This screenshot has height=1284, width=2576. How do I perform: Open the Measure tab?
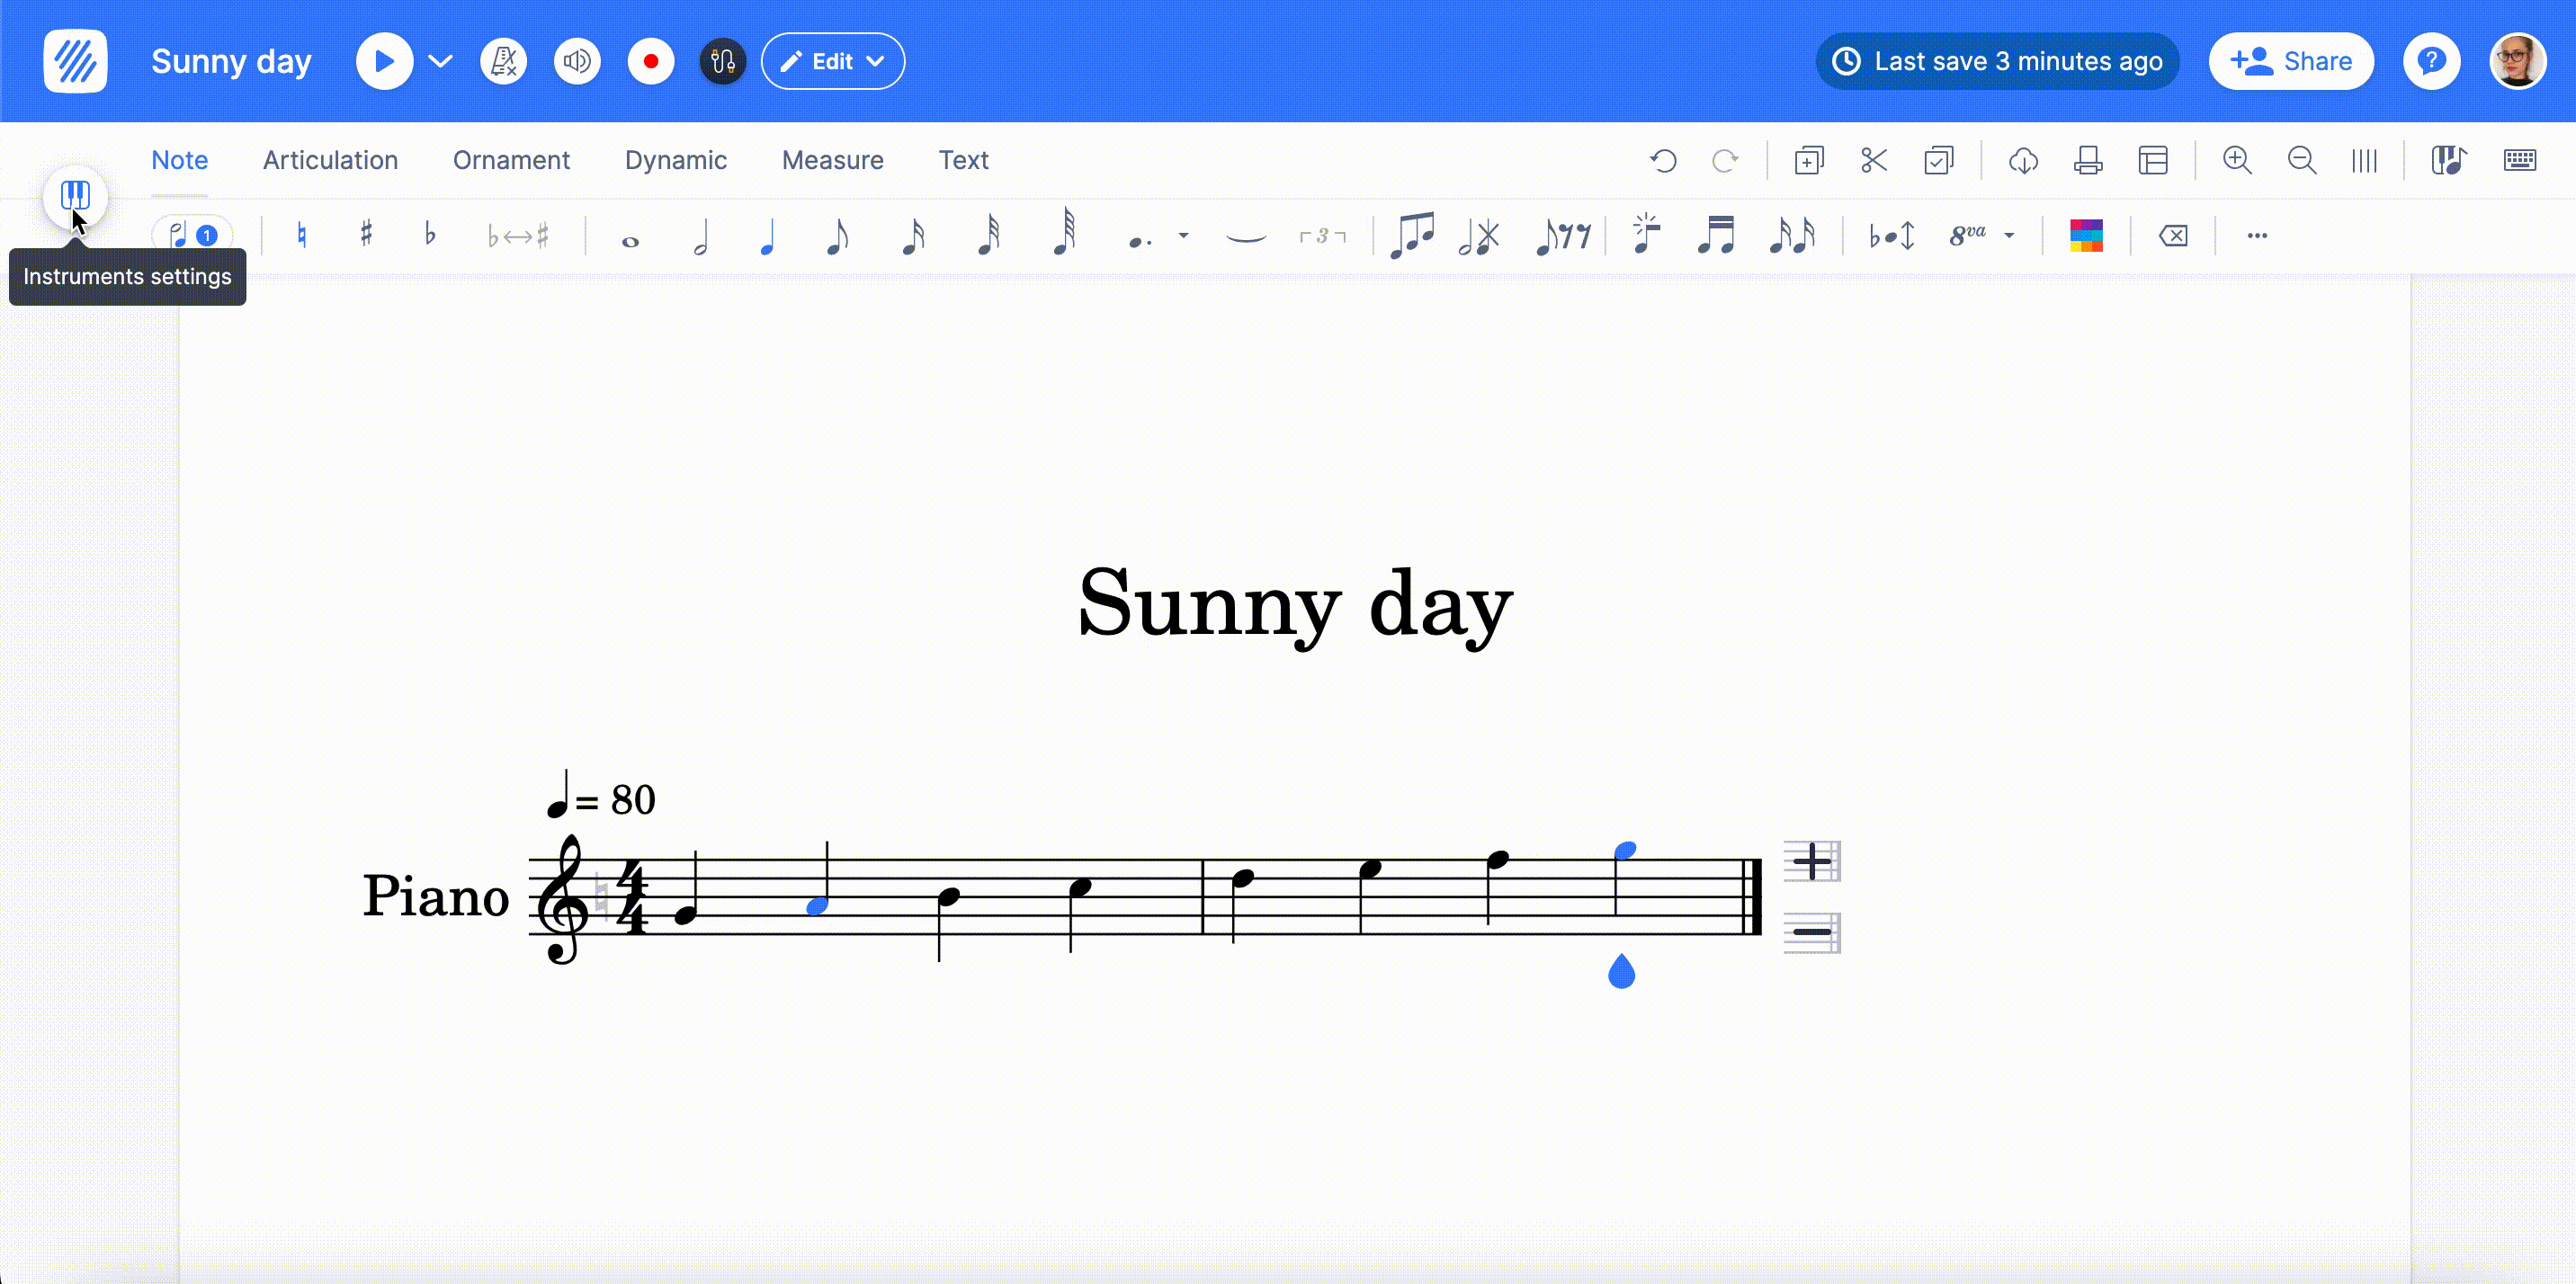coord(833,160)
